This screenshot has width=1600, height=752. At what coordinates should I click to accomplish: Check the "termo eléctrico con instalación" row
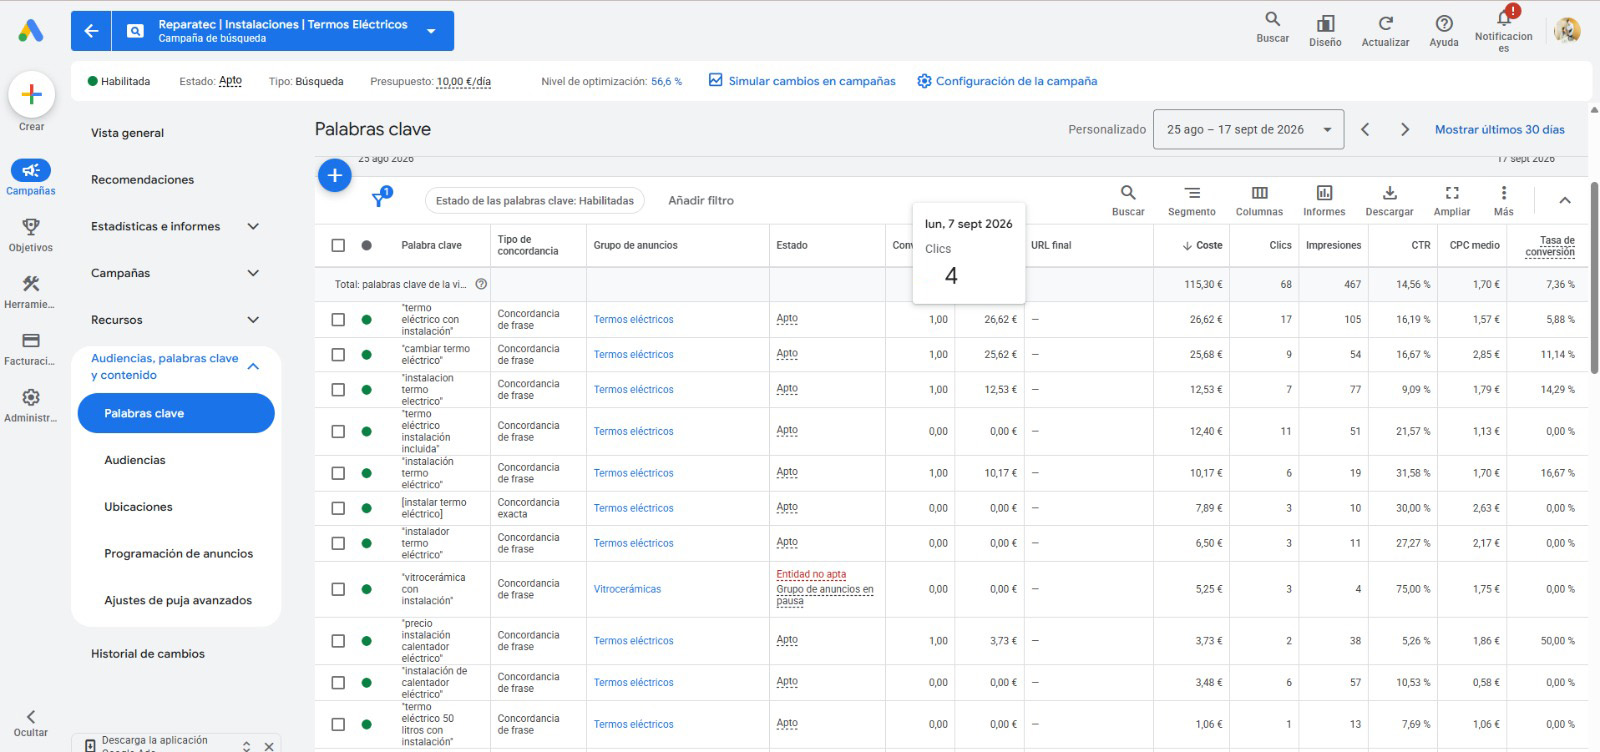click(x=338, y=320)
